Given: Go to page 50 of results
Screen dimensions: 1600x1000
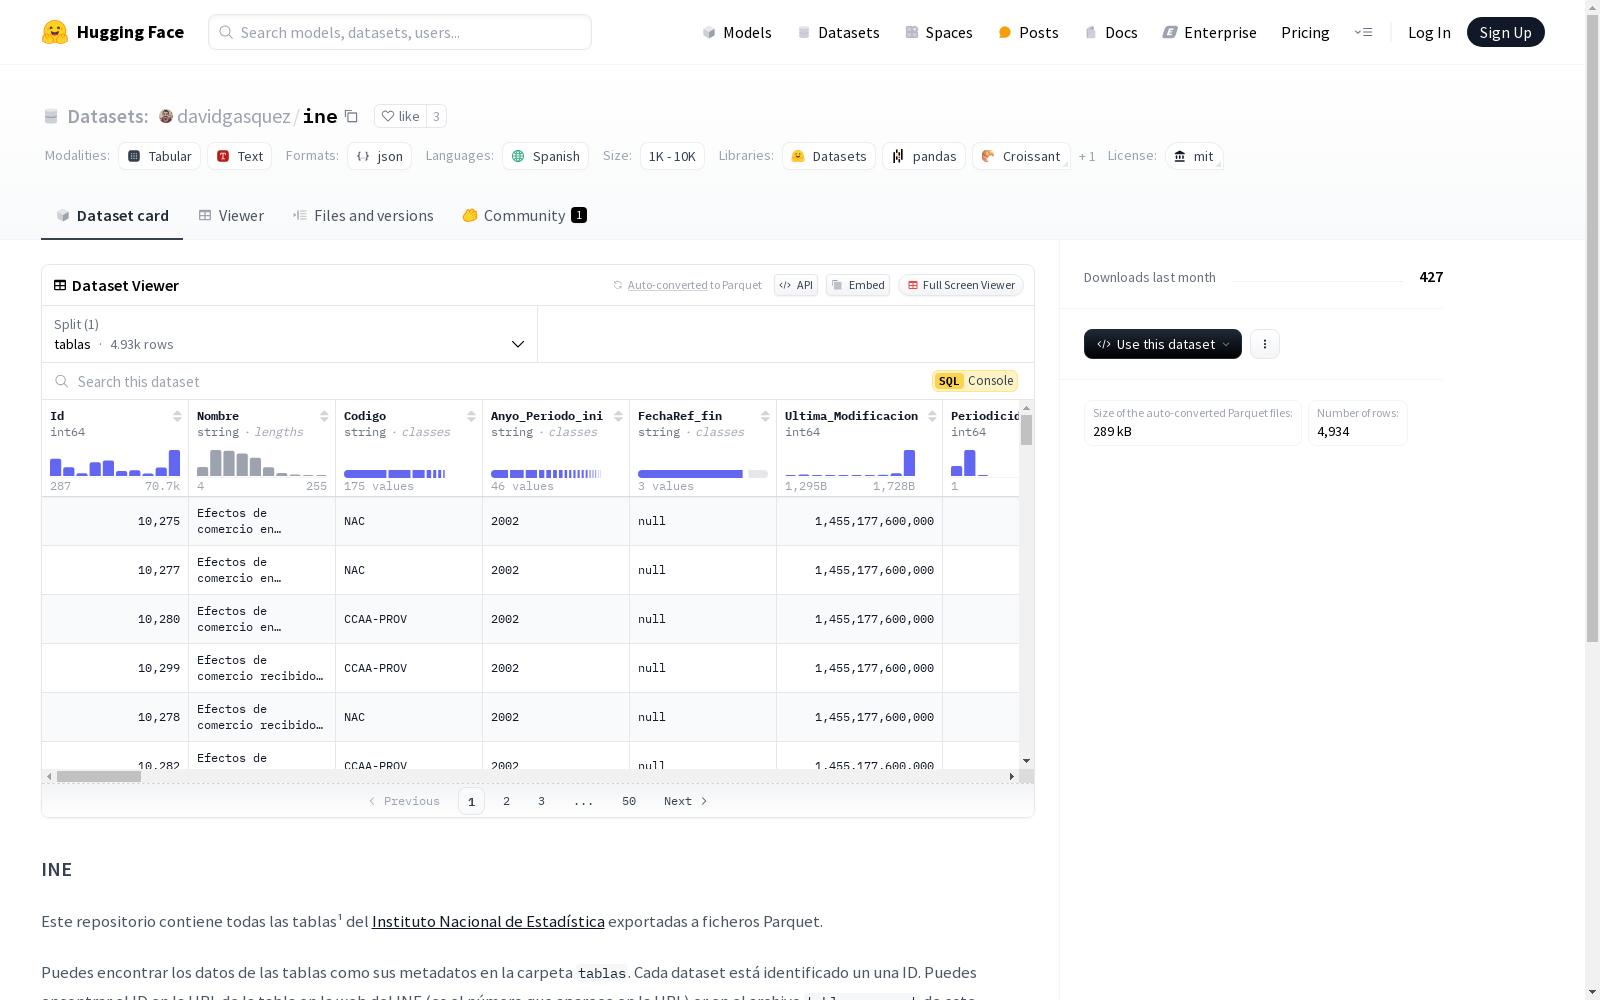Looking at the screenshot, I should pos(629,801).
